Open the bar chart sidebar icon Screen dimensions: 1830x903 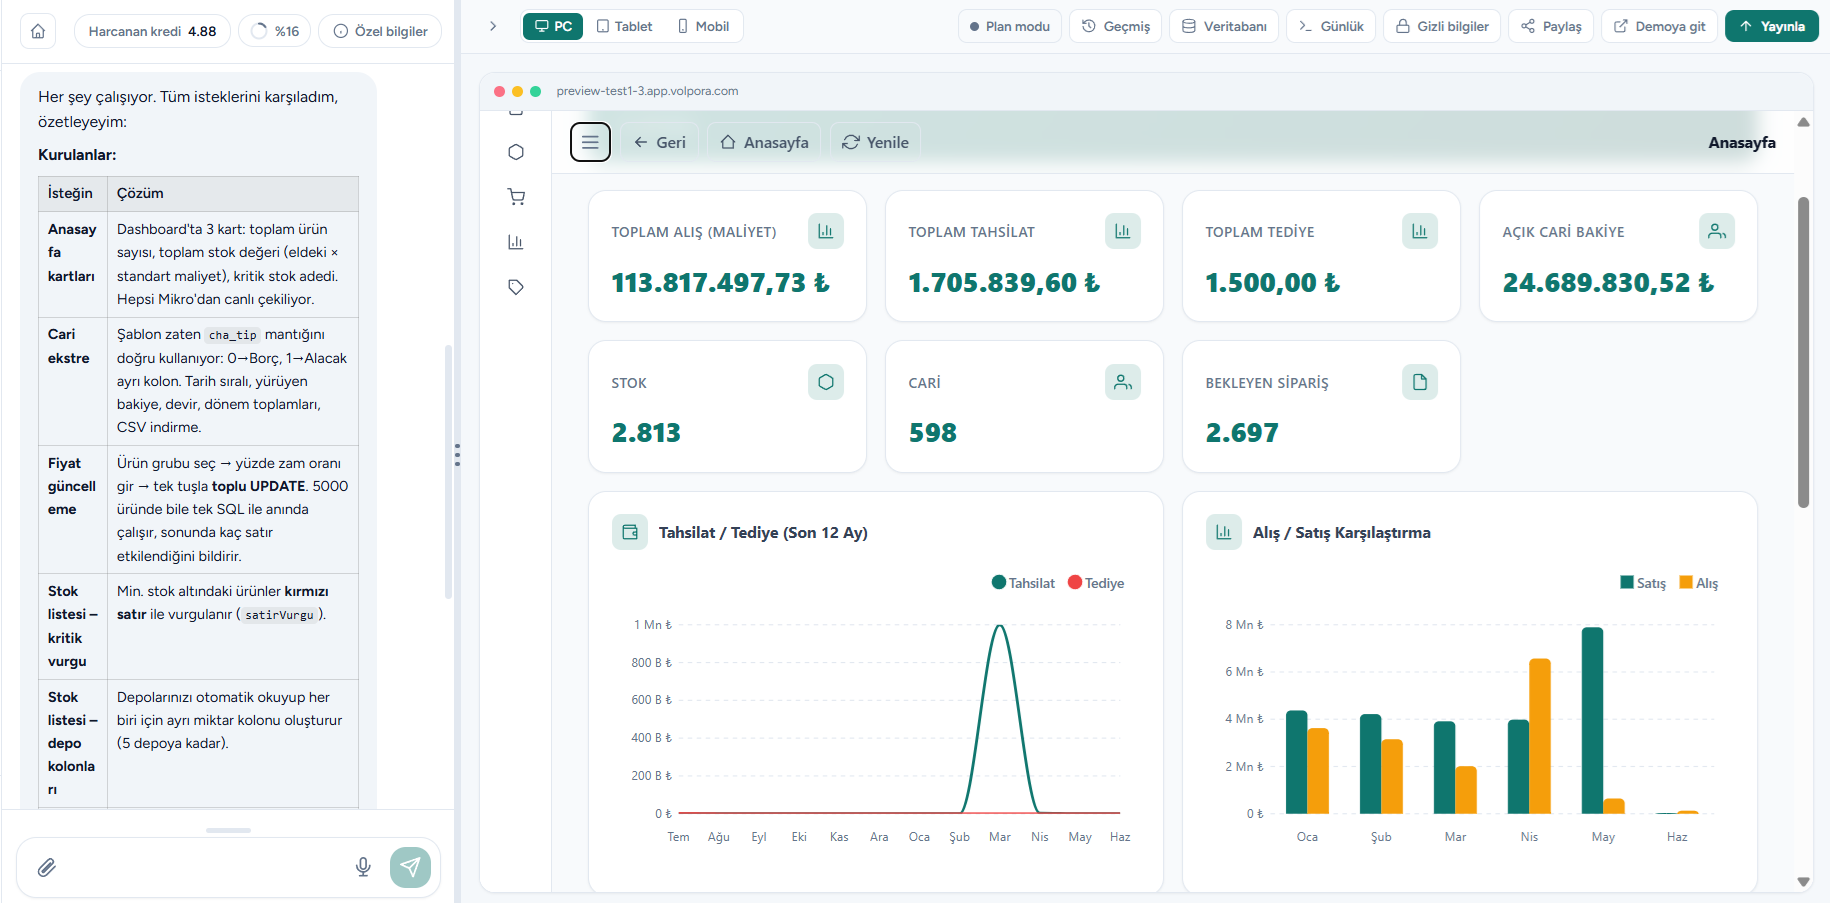[x=516, y=242]
